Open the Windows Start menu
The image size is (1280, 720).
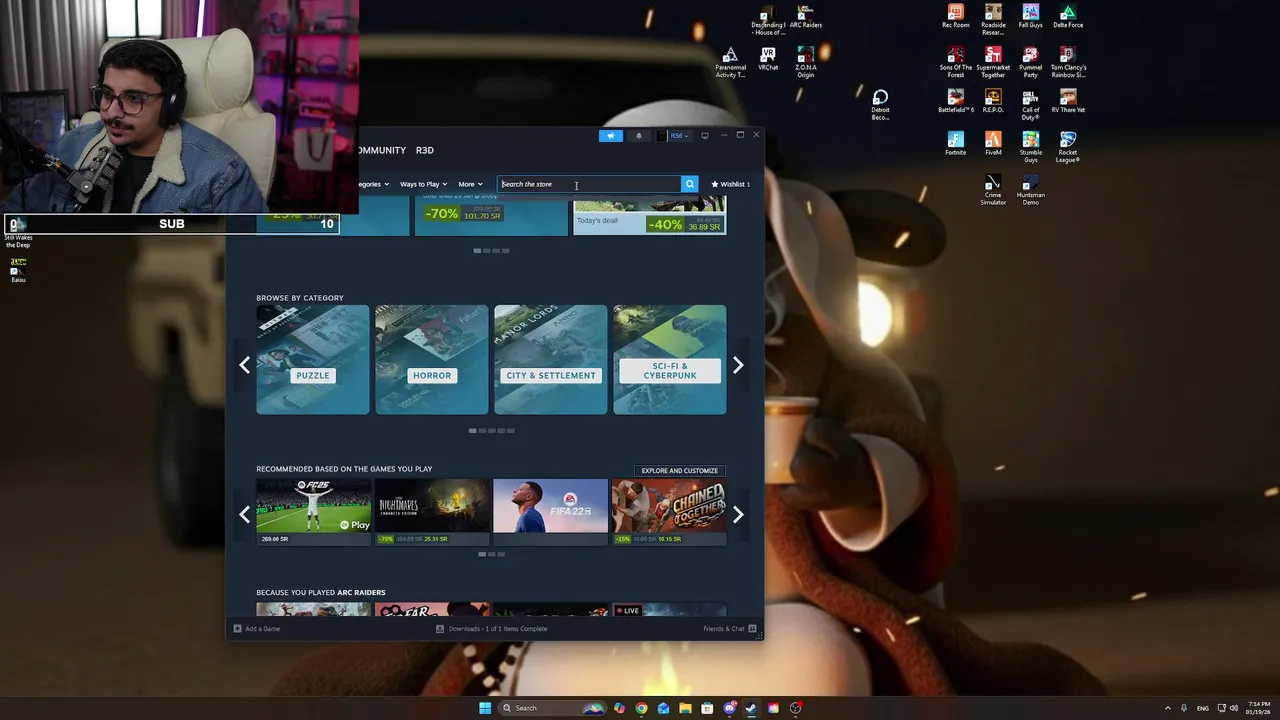485,708
